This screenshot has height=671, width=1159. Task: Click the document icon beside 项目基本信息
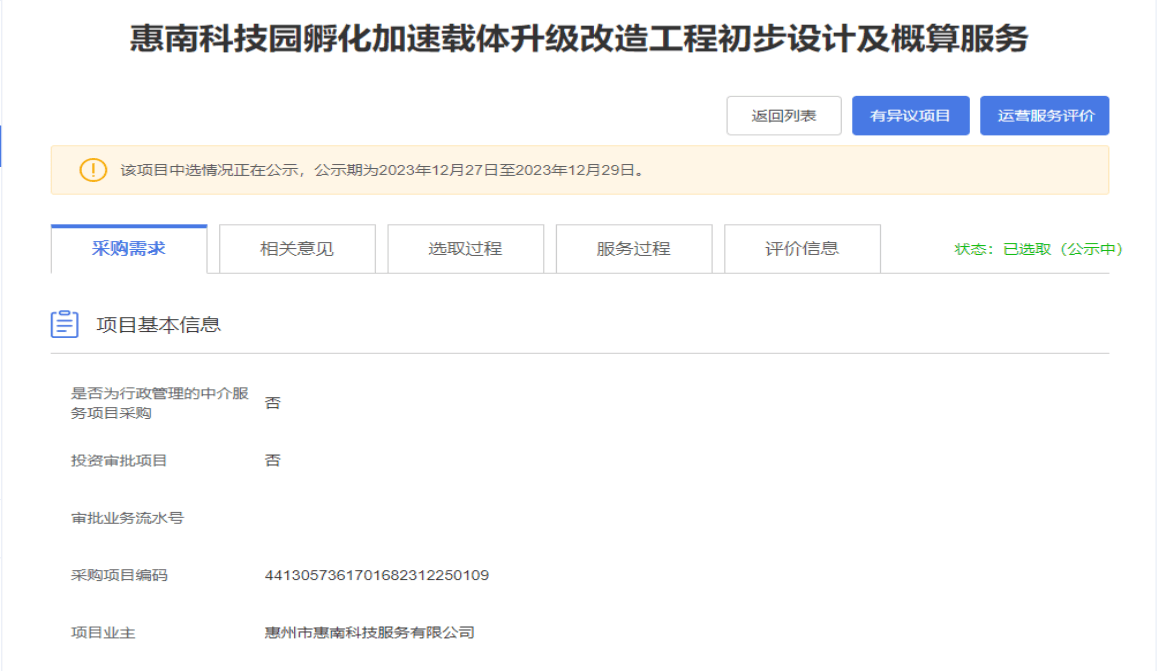tap(65, 324)
